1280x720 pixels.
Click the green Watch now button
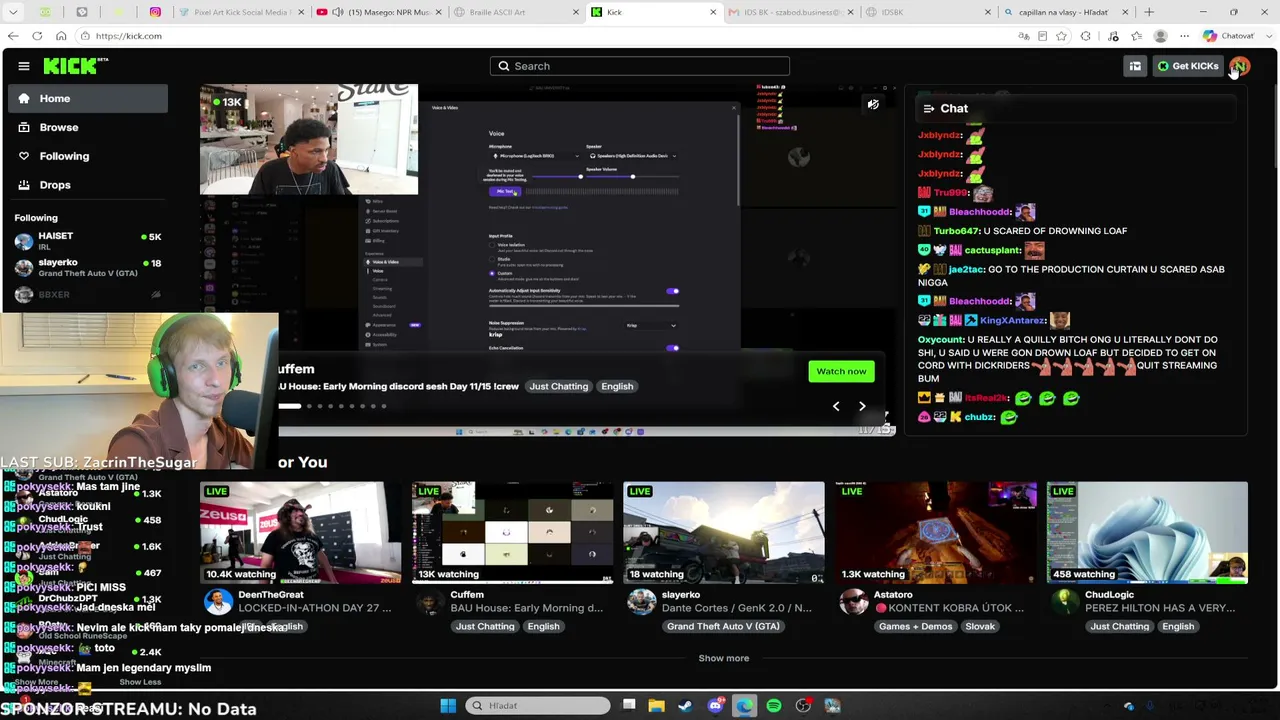coord(841,371)
